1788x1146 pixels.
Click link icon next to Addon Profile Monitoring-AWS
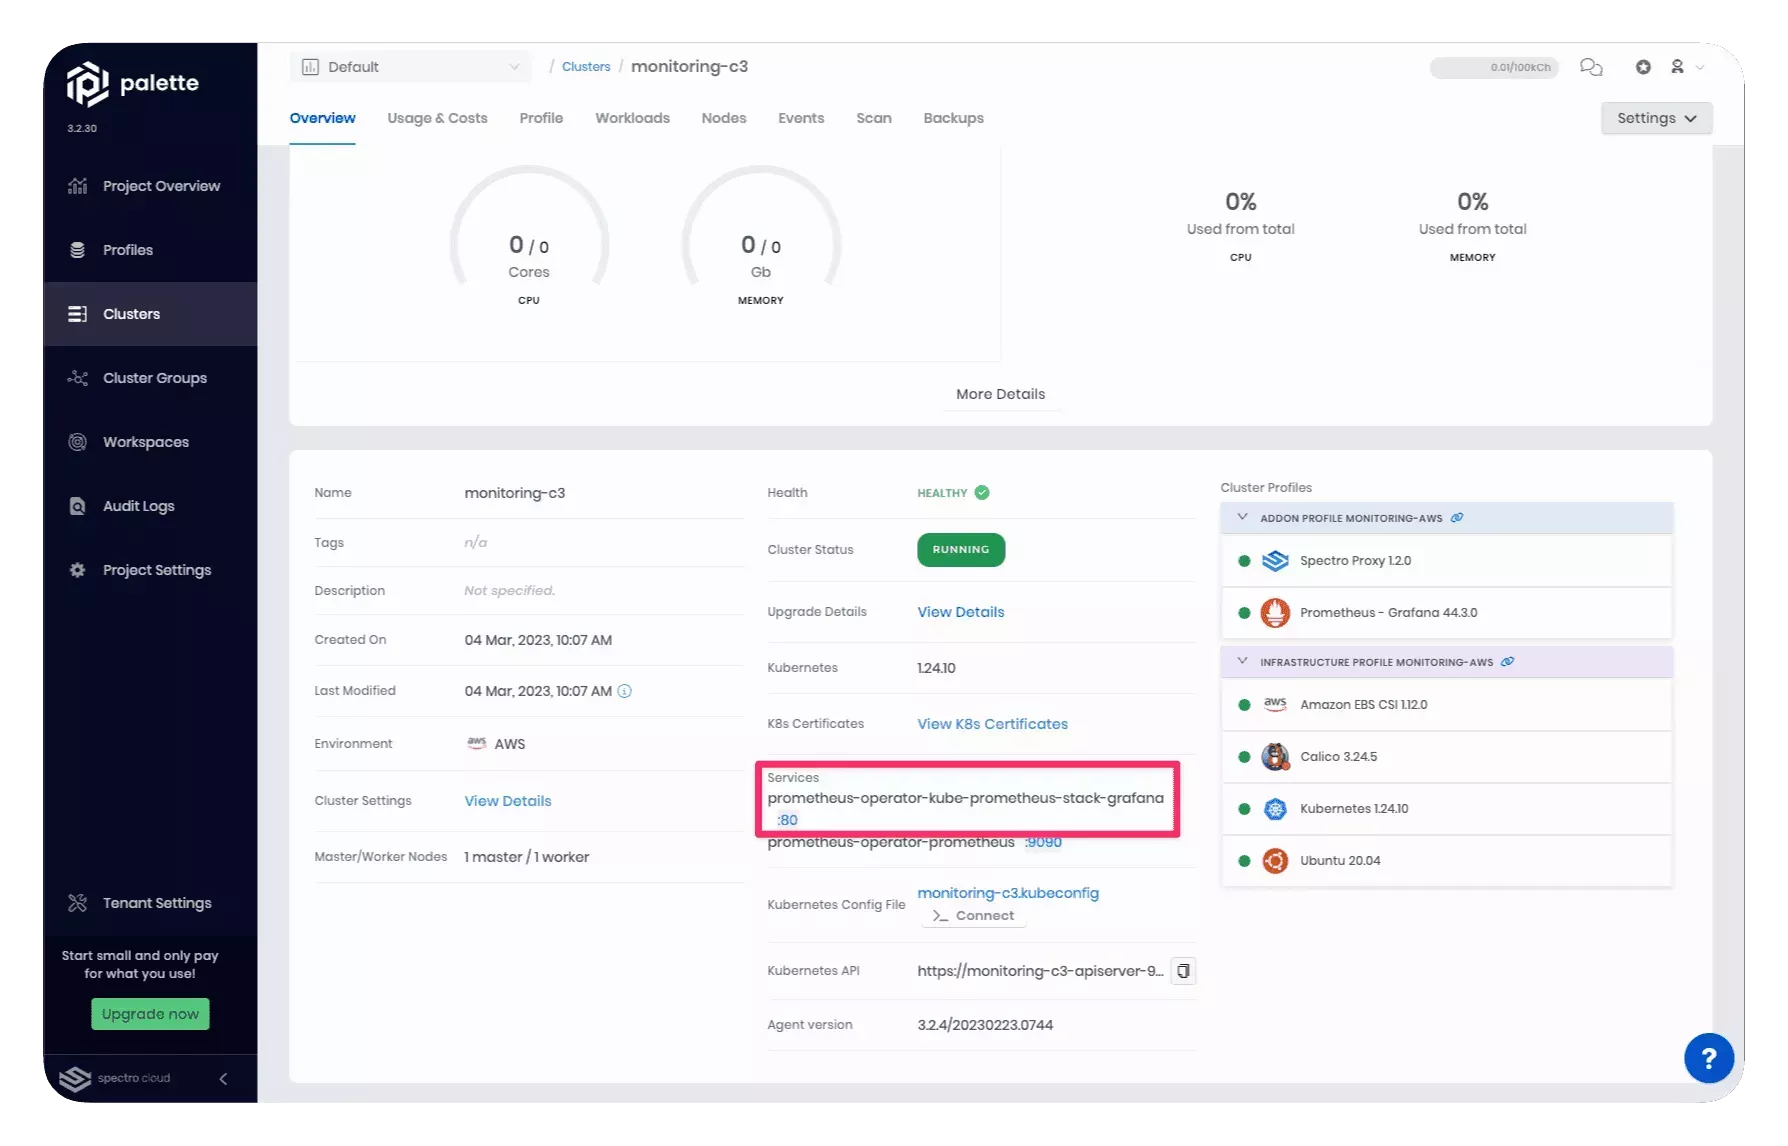(x=1457, y=518)
